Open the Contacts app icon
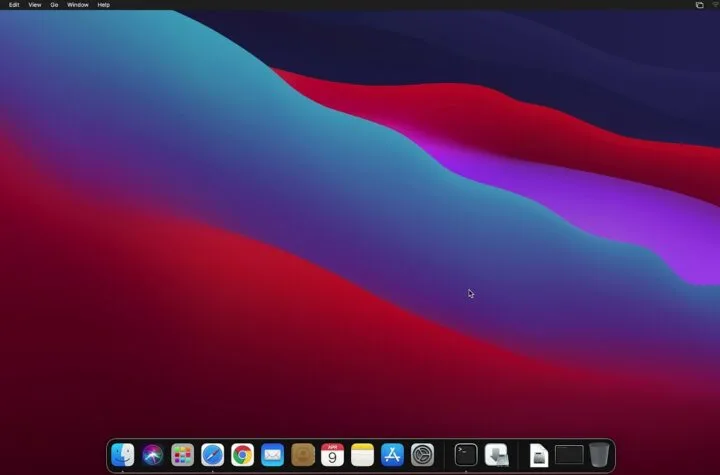 pyautogui.click(x=303, y=455)
